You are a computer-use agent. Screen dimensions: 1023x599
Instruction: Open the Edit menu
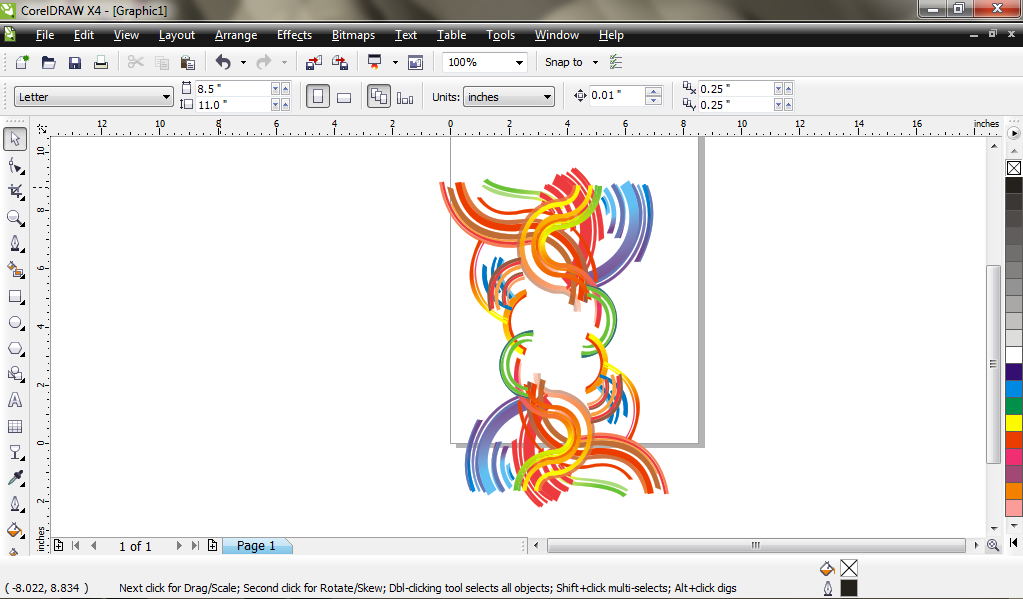pyautogui.click(x=84, y=35)
